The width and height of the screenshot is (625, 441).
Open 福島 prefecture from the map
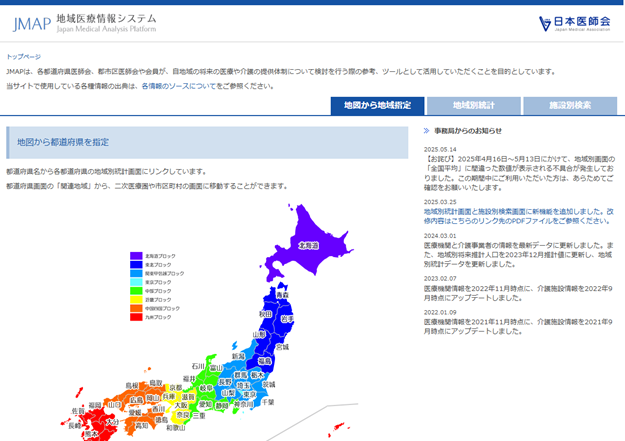tap(264, 361)
